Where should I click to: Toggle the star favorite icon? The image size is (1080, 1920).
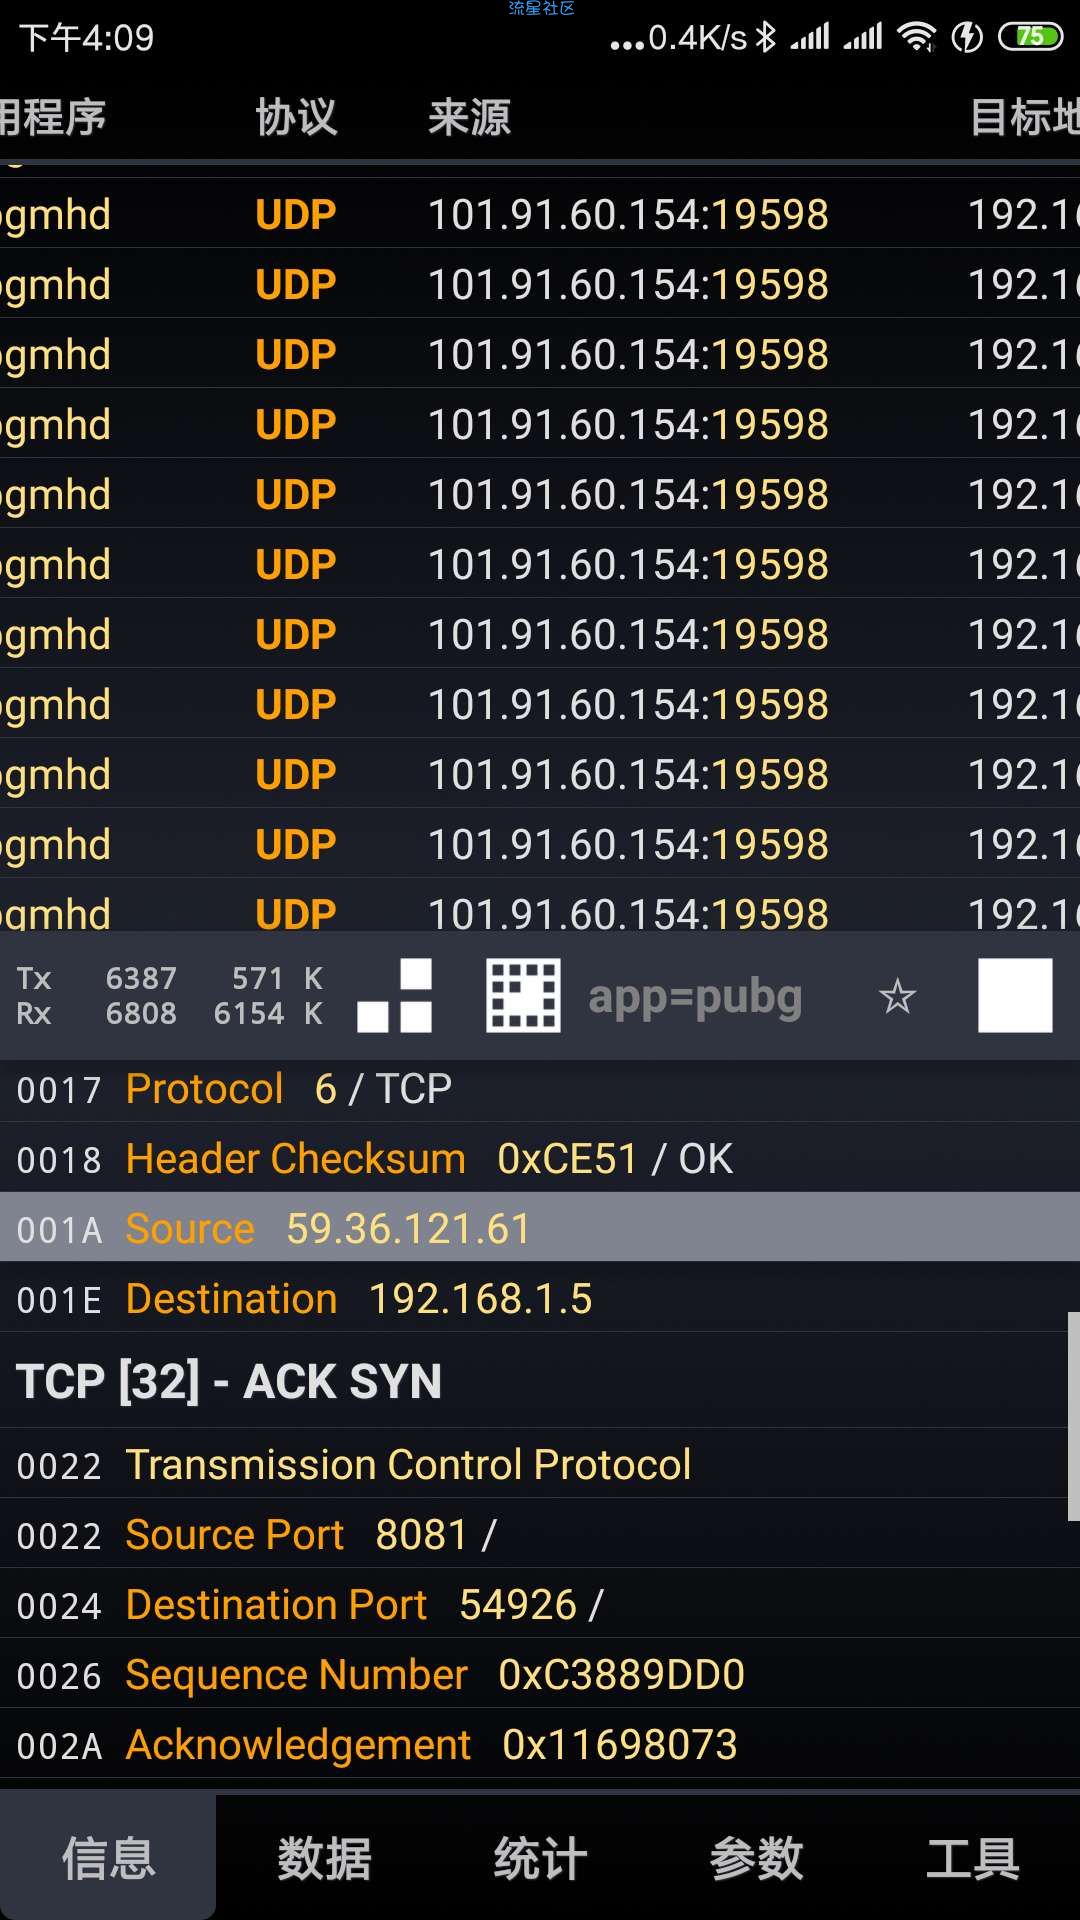coord(897,996)
